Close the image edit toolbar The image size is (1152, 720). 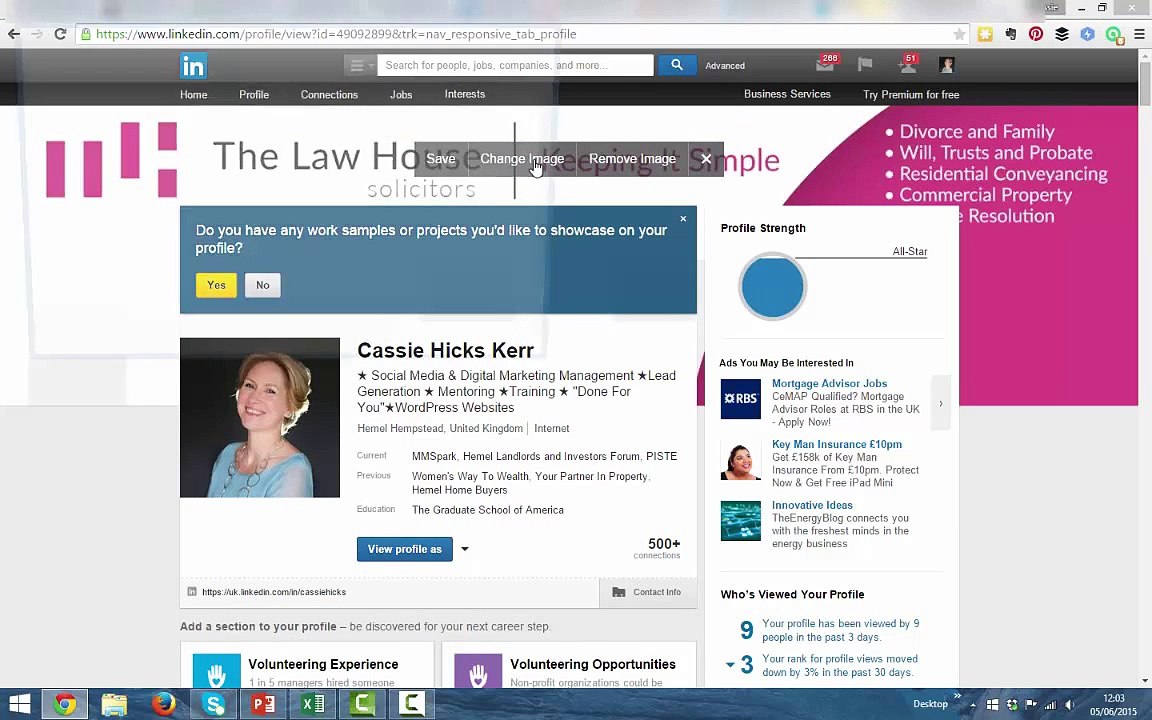point(706,159)
